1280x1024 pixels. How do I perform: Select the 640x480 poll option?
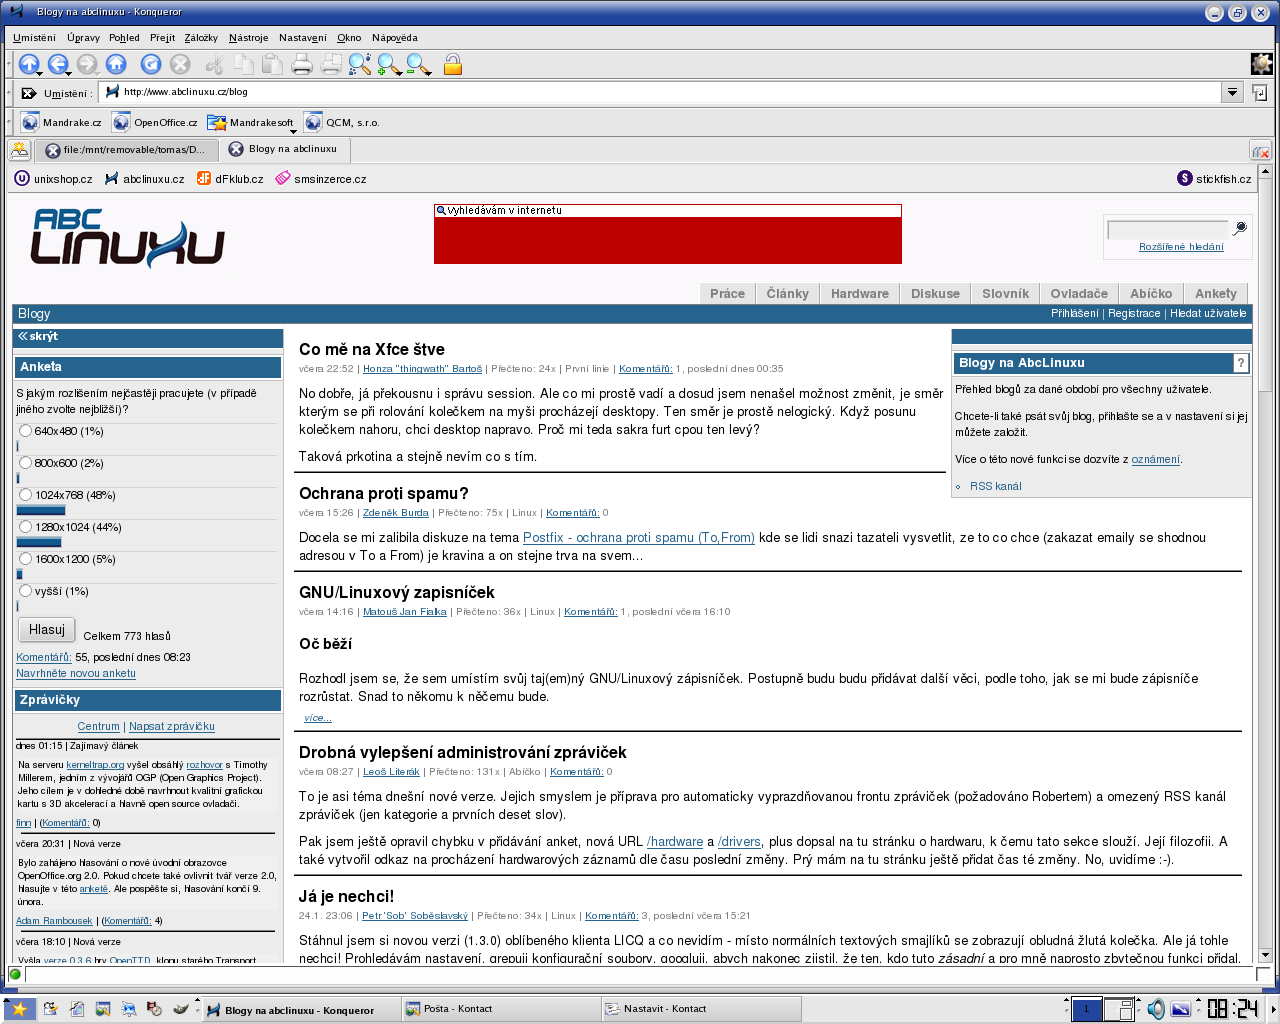(x=26, y=431)
